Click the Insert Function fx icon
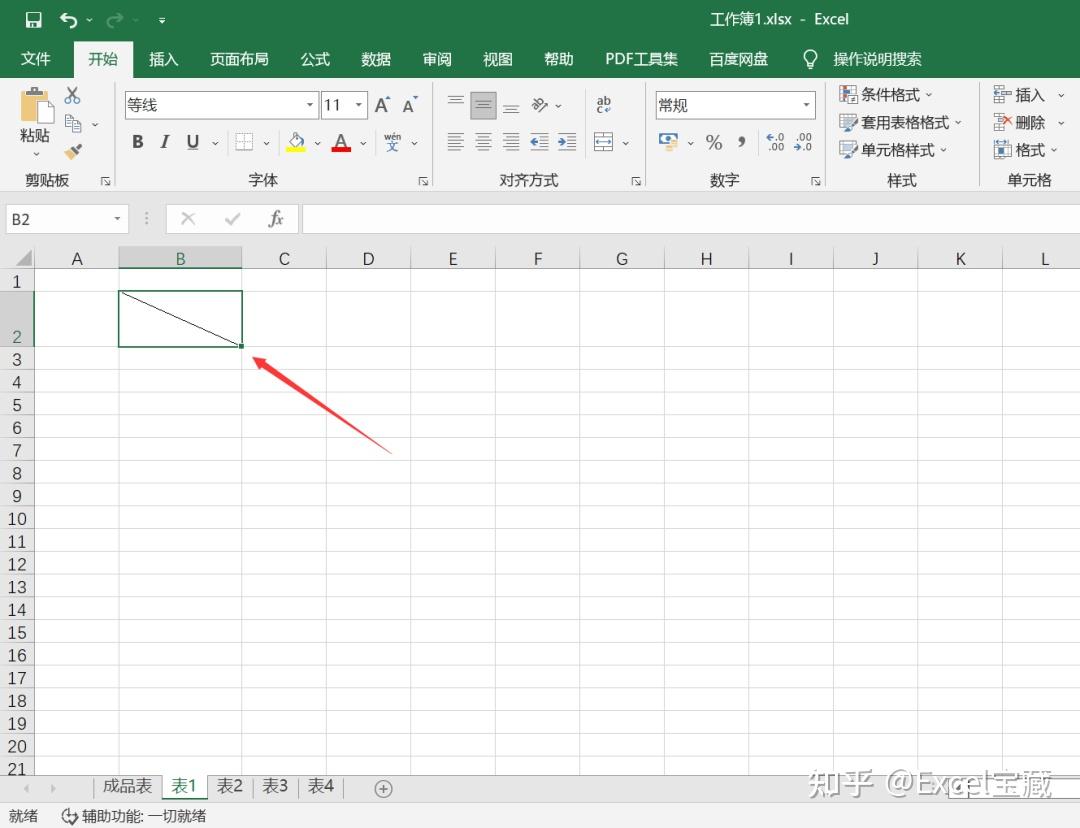This screenshot has height=828, width=1080. (x=276, y=219)
